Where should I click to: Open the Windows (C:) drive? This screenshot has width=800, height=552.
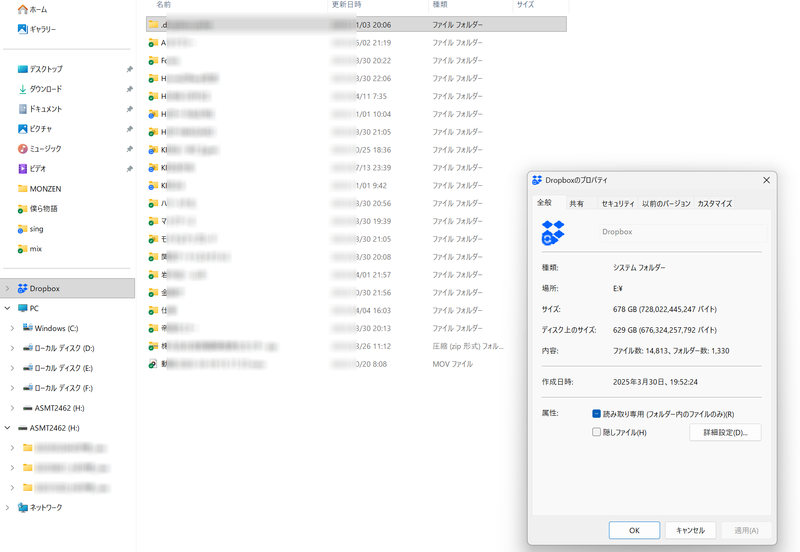click(x=51, y=328)
